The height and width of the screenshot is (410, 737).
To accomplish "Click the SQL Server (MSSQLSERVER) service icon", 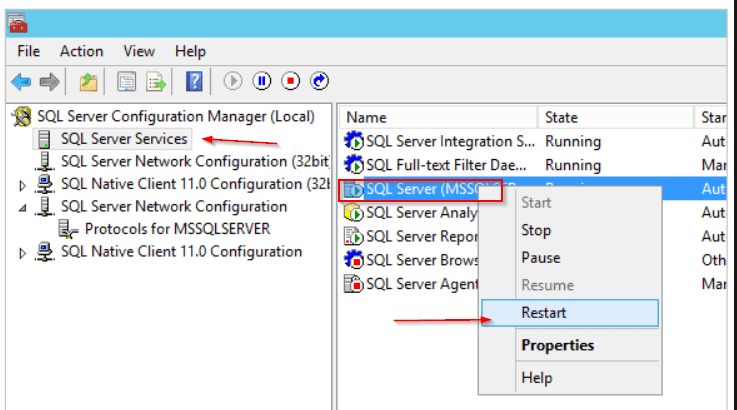I will pos(353,189).
